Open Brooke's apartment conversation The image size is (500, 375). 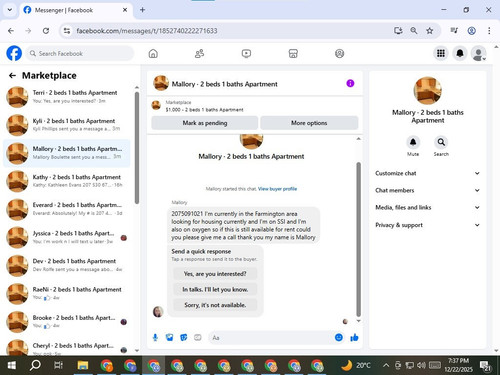(x=67, y=322)
